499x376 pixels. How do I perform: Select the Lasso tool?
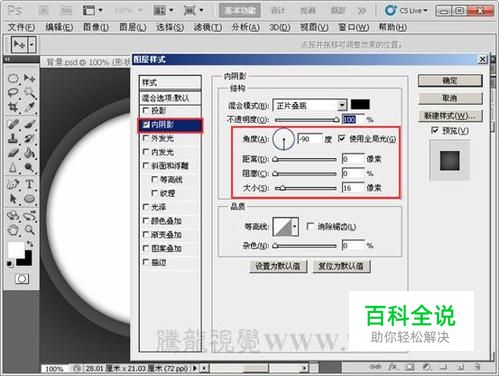point(13,93)
